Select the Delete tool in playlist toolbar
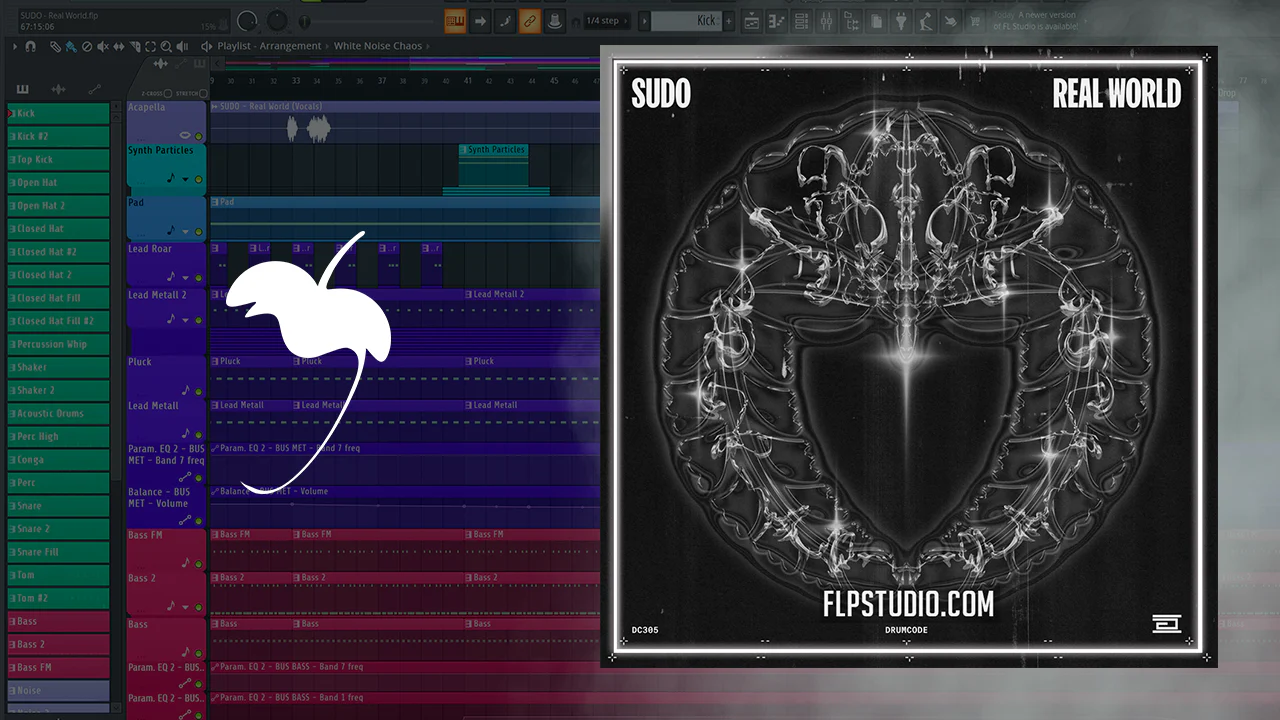 click(87, 46)
